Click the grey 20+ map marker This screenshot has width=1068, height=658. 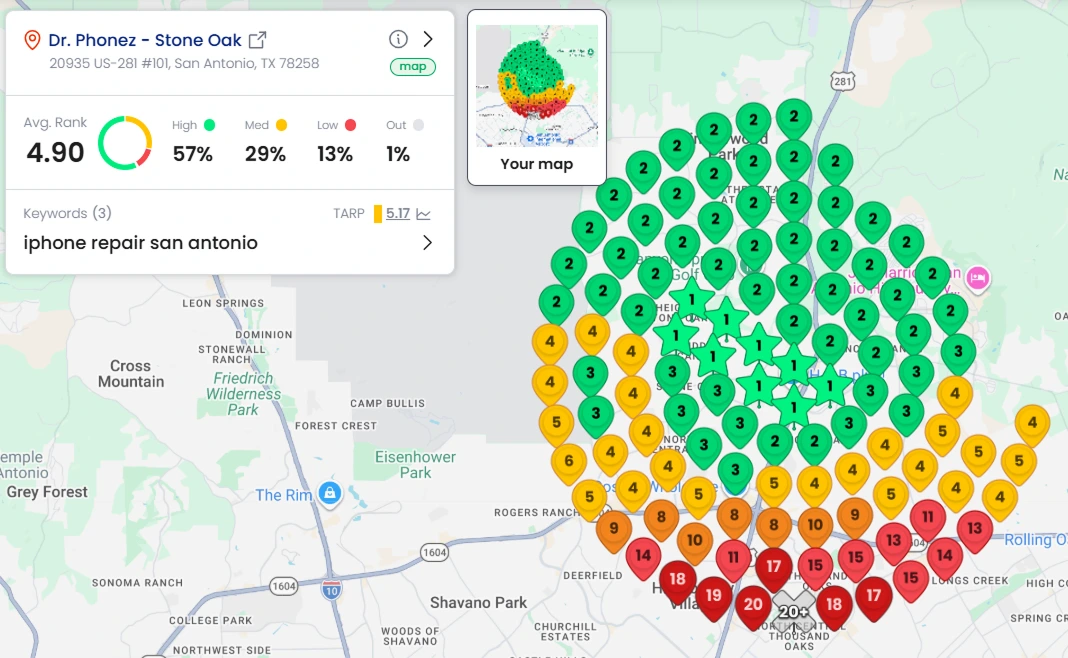click(794, 612)
